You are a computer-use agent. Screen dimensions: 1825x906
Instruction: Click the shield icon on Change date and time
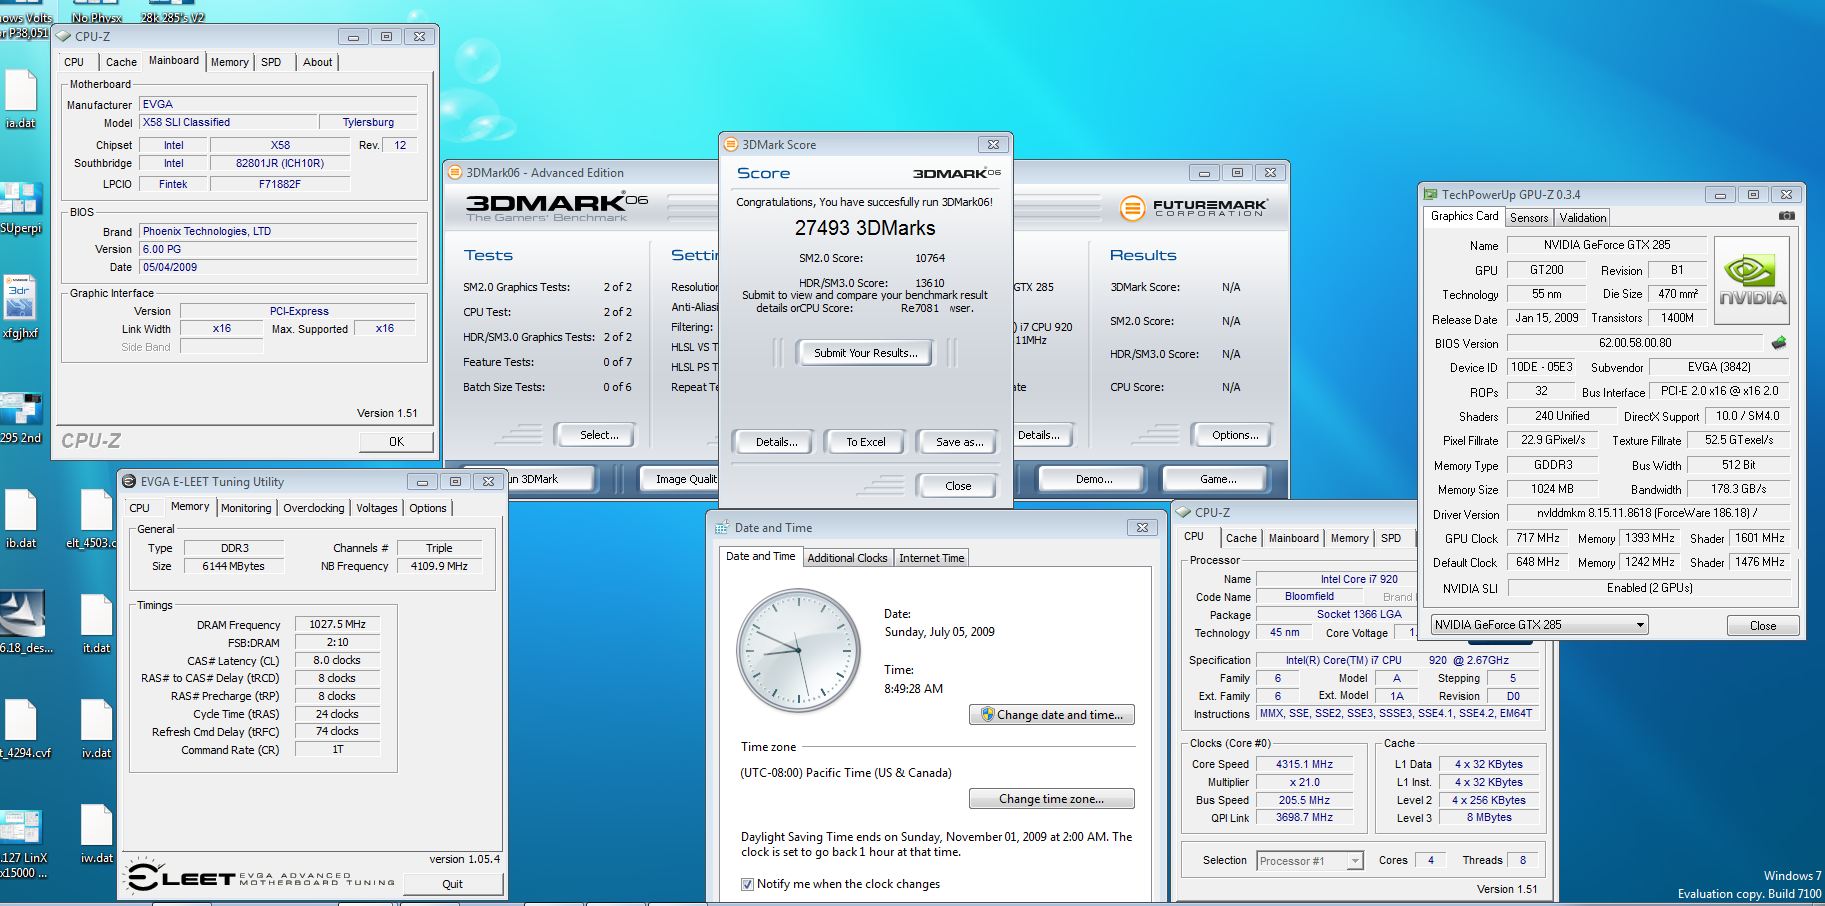[987, 714]
